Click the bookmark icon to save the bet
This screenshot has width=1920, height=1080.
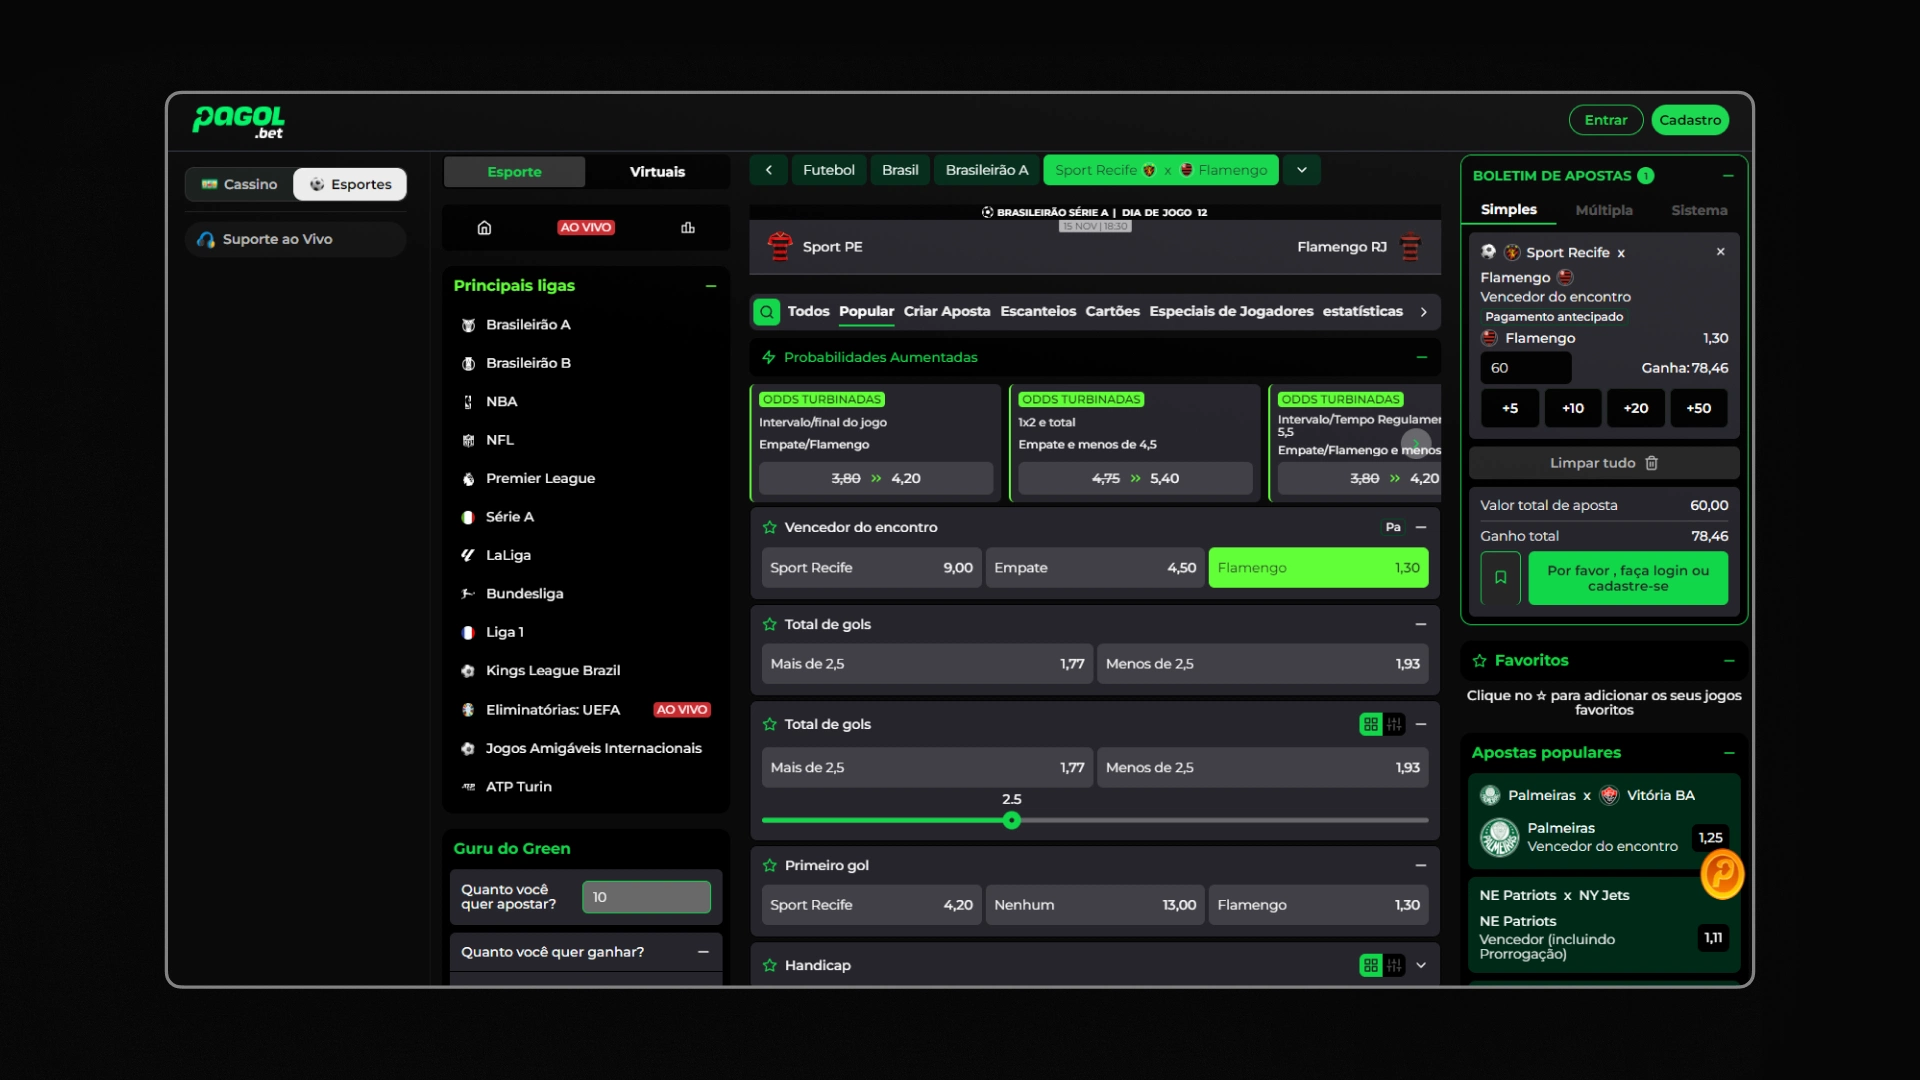pos(1500,578)
